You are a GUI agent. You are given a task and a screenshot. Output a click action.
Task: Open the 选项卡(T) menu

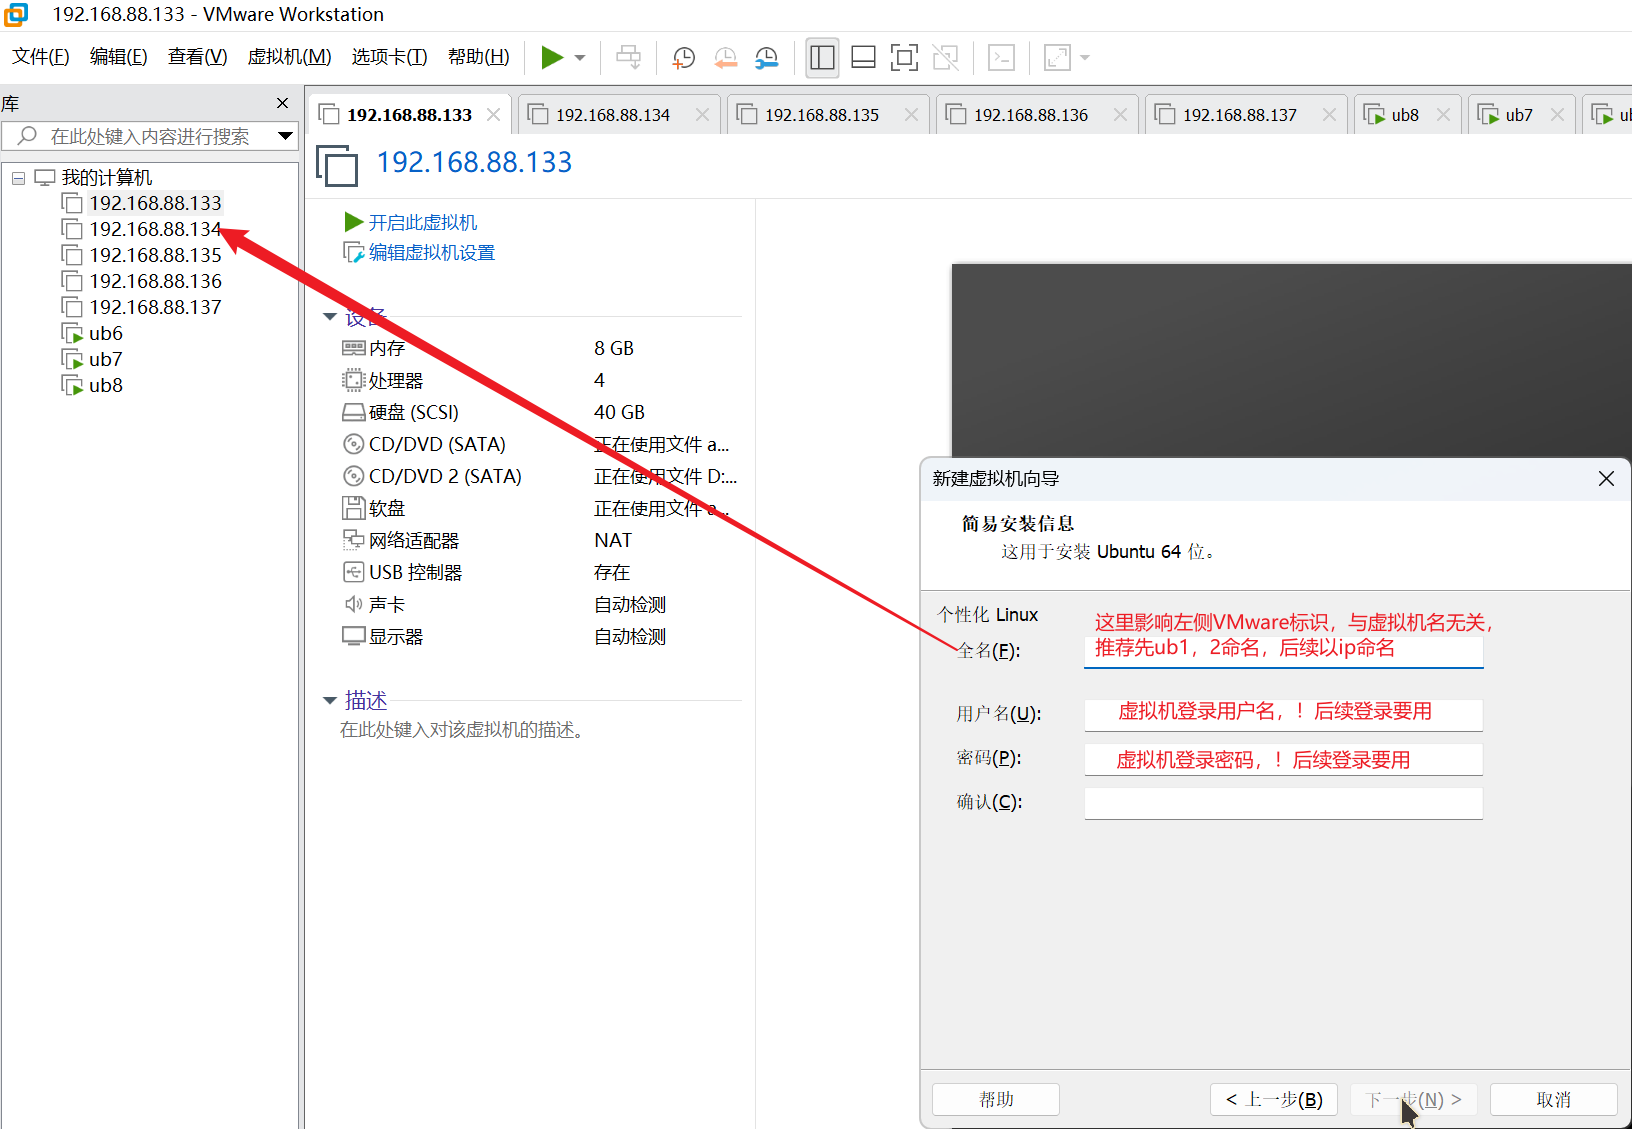click(389, 57)
